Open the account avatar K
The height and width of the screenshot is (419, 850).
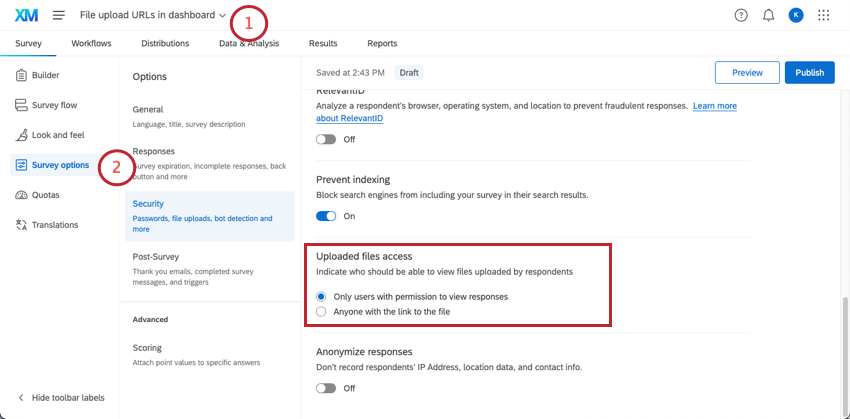click(796, 15)
